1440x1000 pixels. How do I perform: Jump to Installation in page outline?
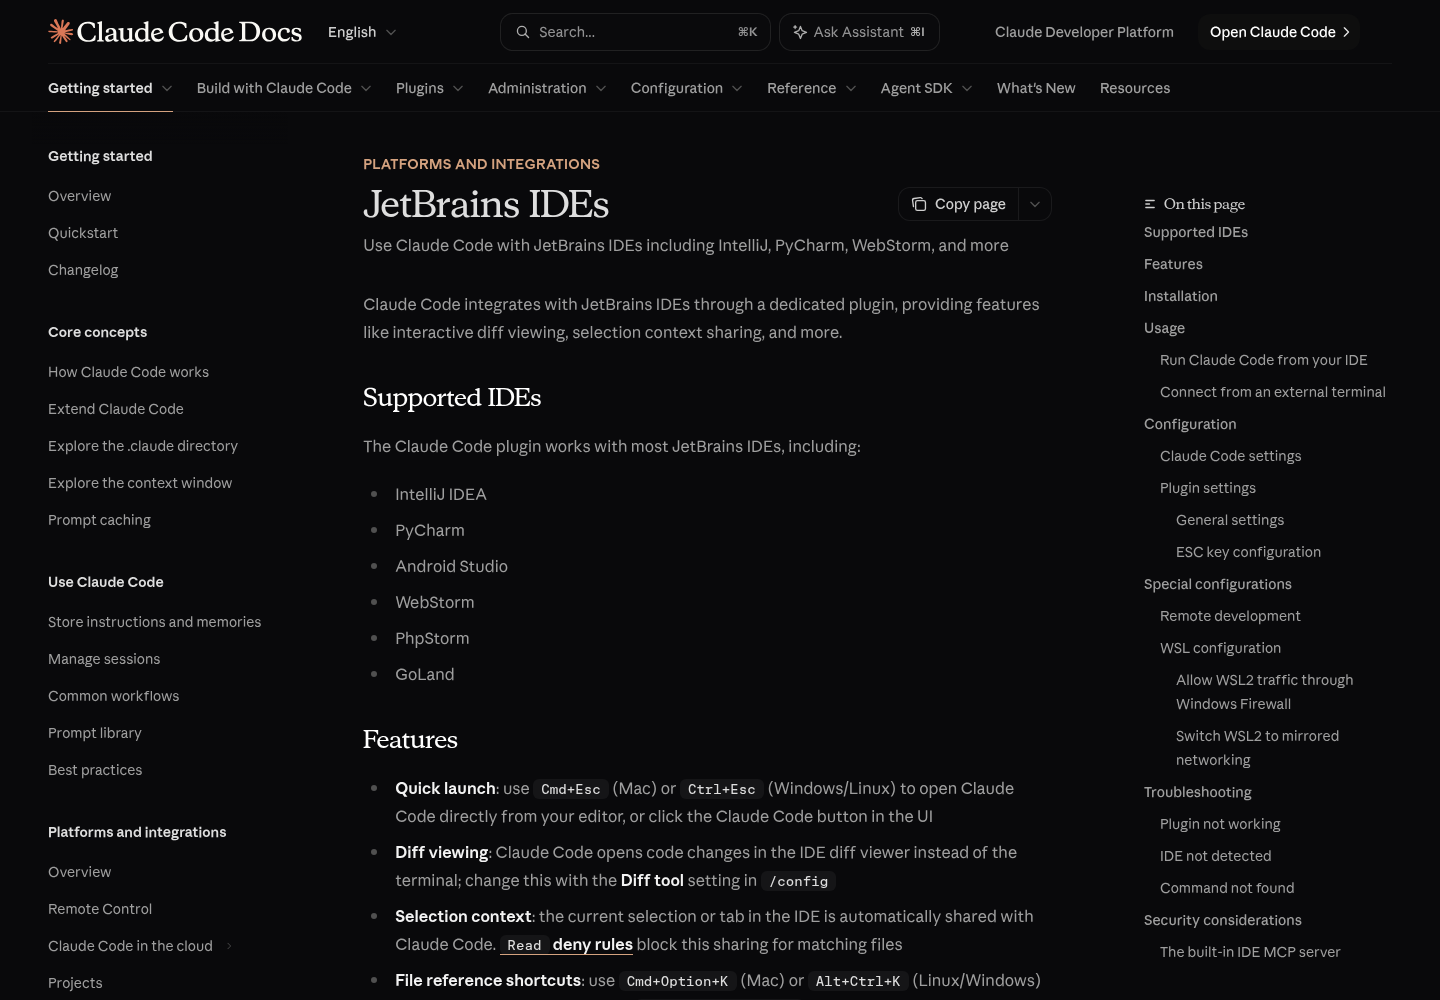tap(1180, 296)
